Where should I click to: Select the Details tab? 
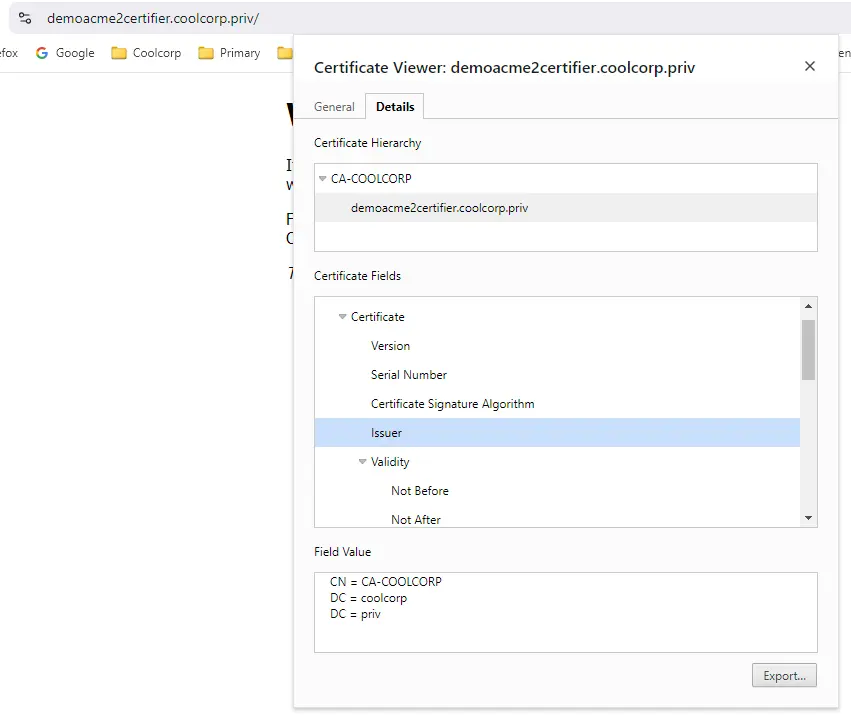click(x=395, y=107)
